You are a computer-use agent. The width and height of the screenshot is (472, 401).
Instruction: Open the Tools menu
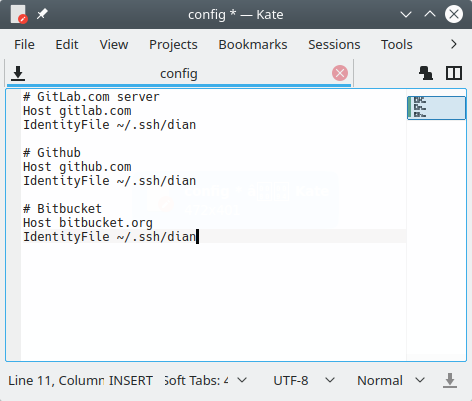pos(397,44)
